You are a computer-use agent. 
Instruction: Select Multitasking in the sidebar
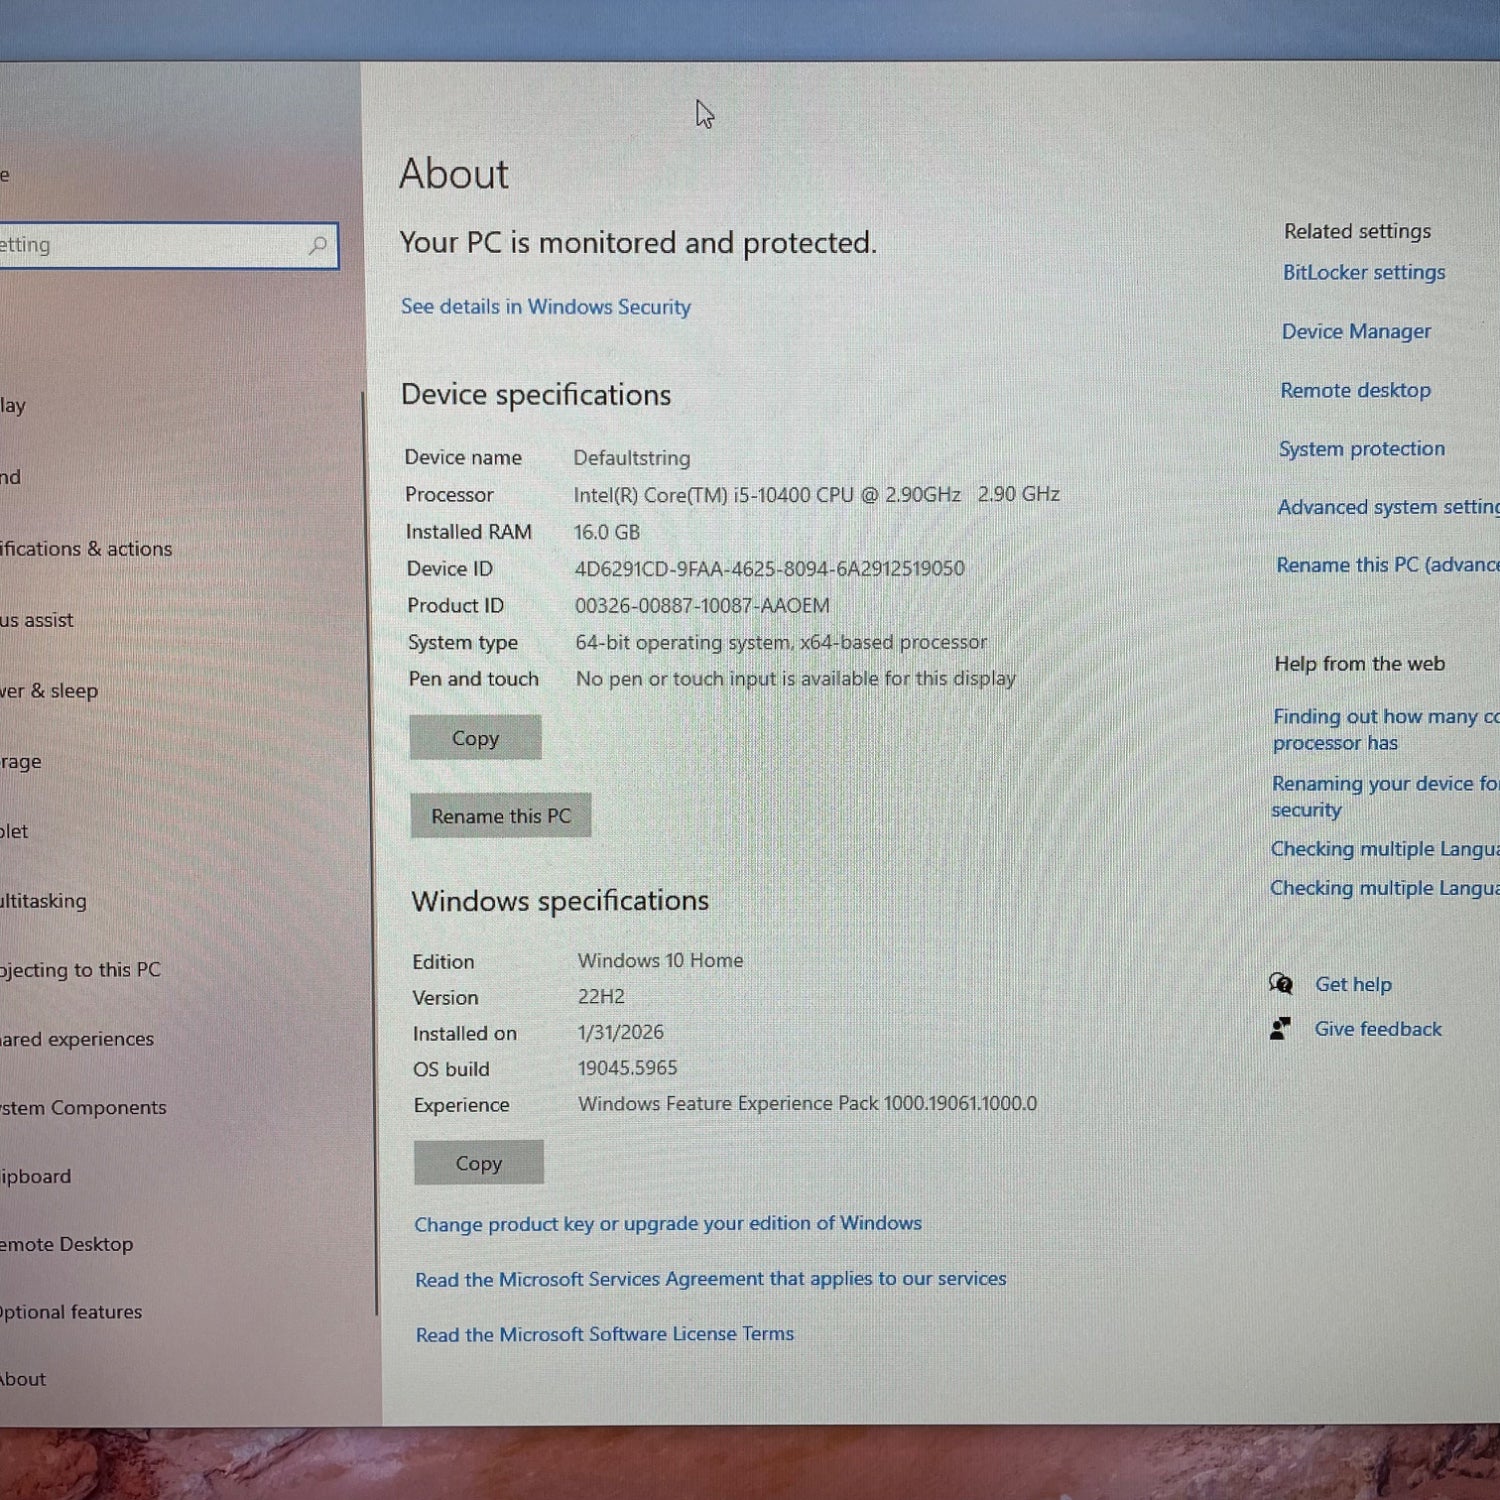(43, 900)
